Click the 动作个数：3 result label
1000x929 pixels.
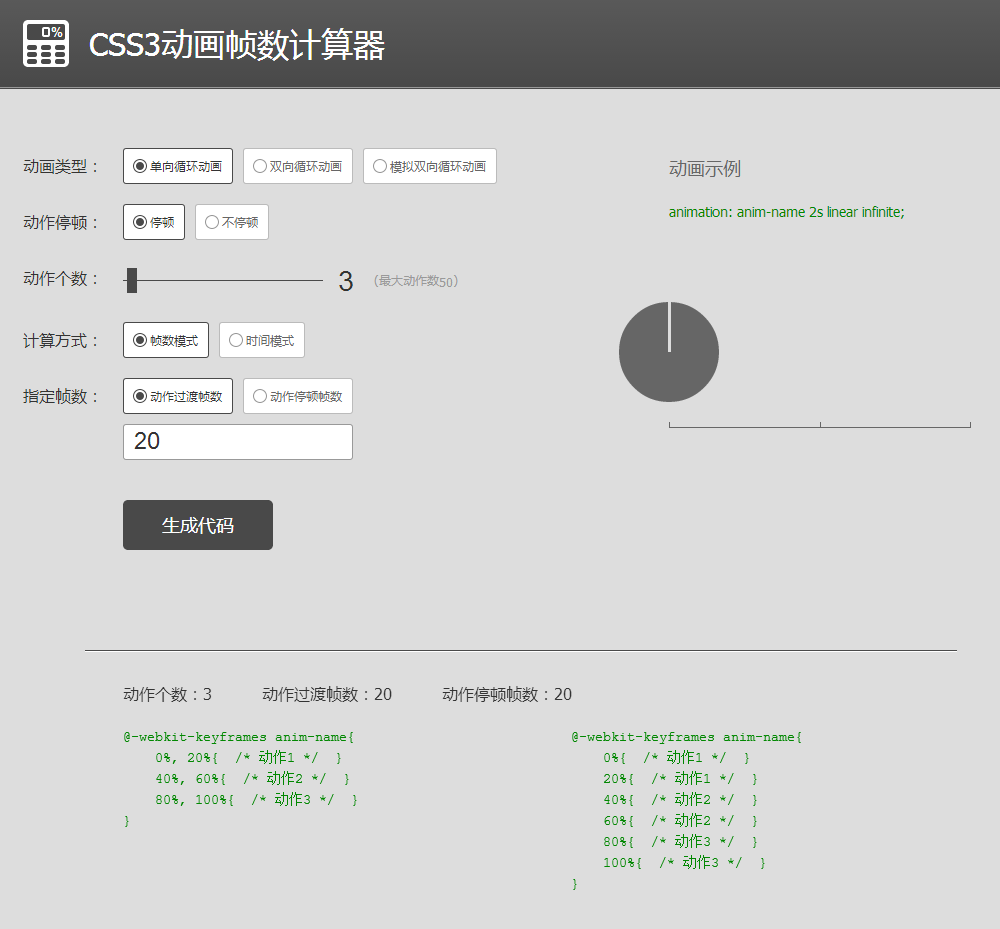167,693
